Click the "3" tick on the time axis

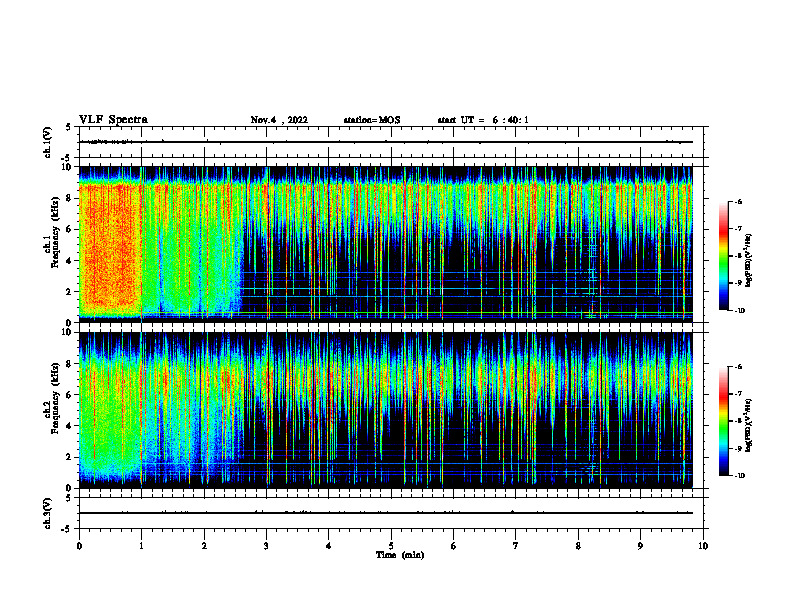click(x=266, y=546)
